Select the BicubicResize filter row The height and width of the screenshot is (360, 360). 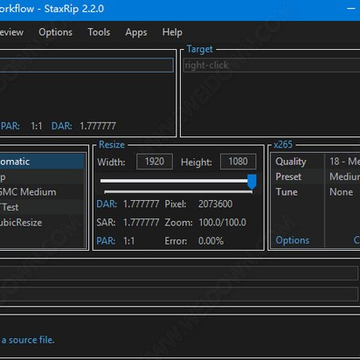(42, 222)
